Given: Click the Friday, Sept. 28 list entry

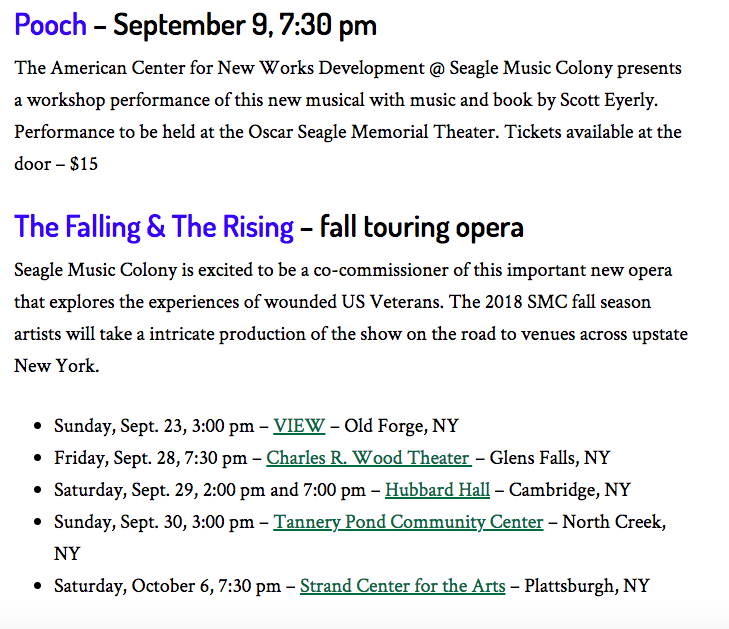Looking at the screenshot, I should pos(332,458).
